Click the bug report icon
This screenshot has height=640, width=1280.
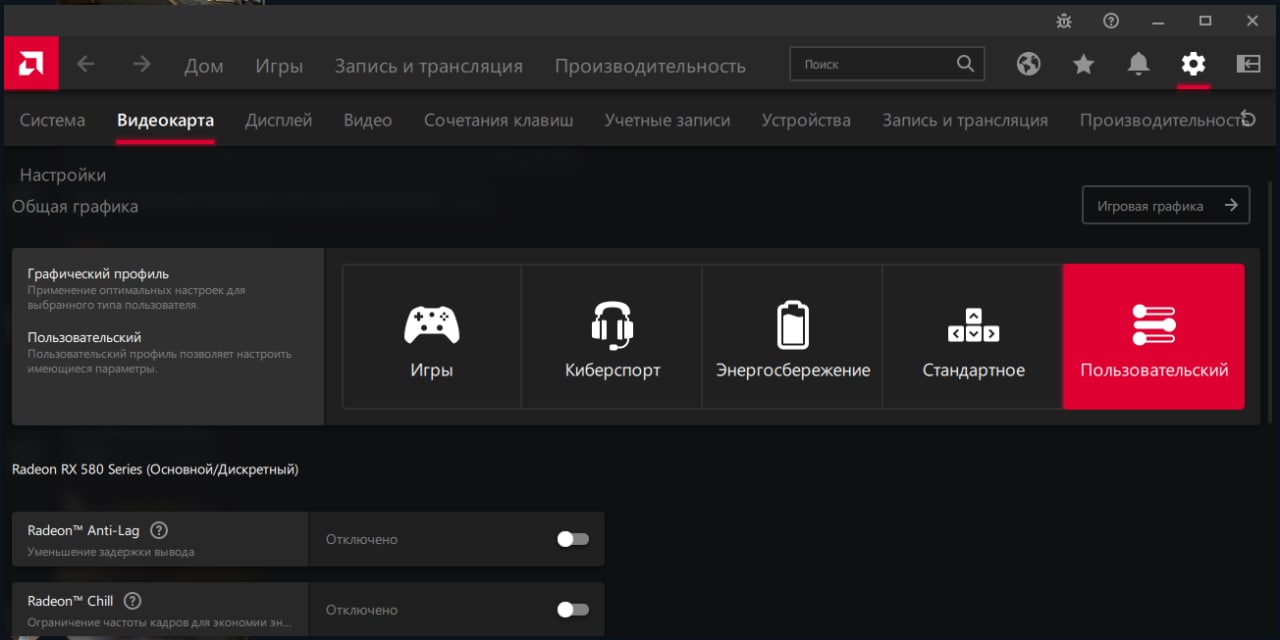[1063, 20]
